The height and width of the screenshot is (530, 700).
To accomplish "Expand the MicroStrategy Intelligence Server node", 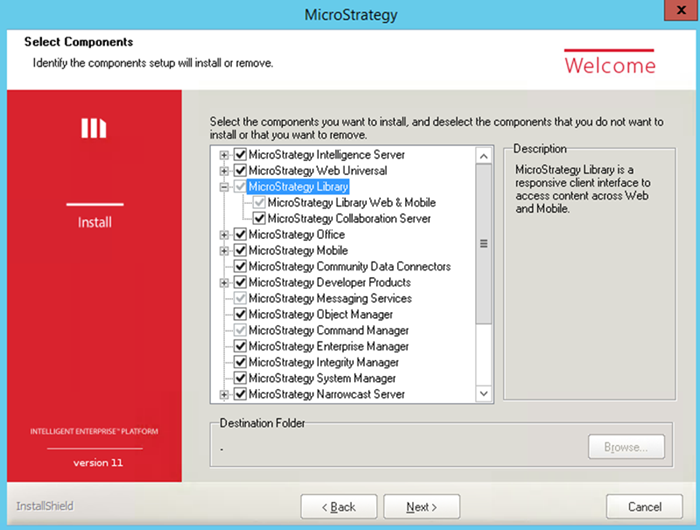I will (x=224, y=155).
